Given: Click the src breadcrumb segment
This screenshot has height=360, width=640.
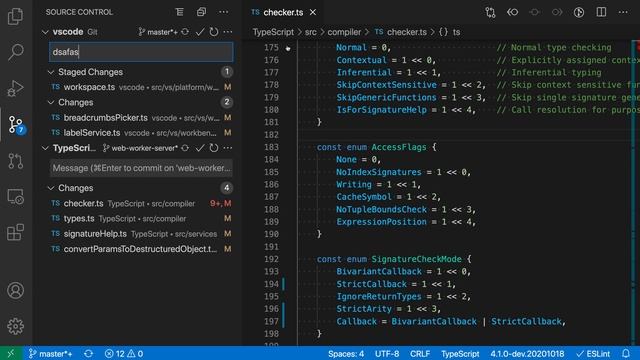Looking at the screenshot, I should coord(311,32).
